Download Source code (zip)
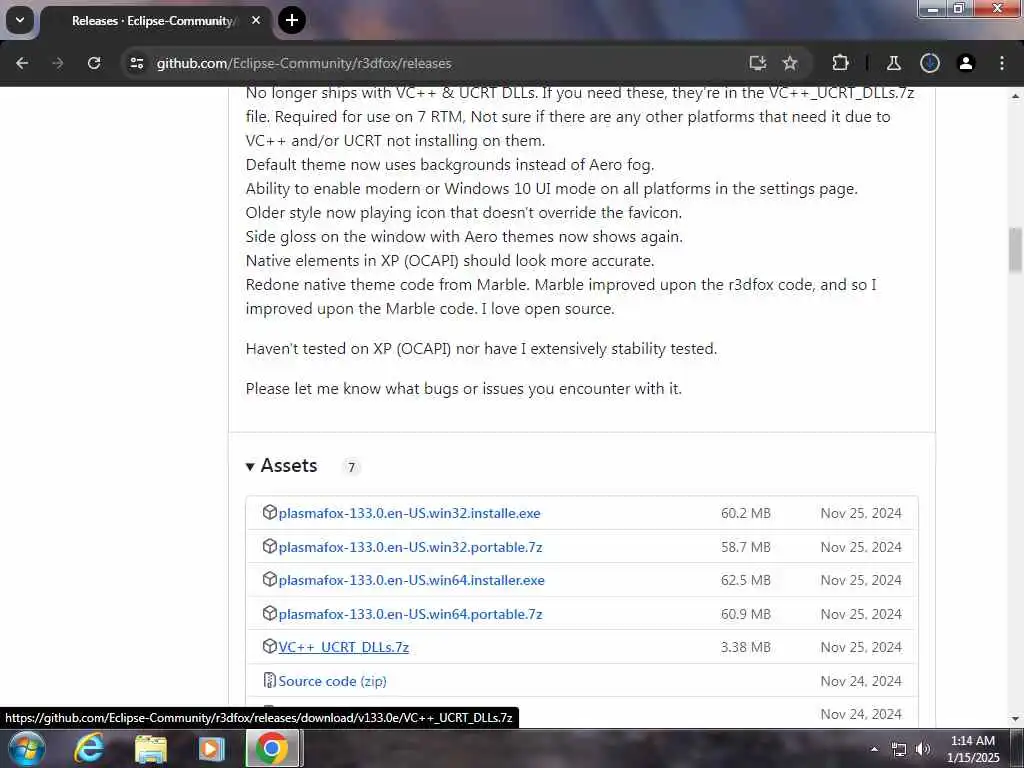Viewport: 1024px width, 768px height. coord(332,681)
